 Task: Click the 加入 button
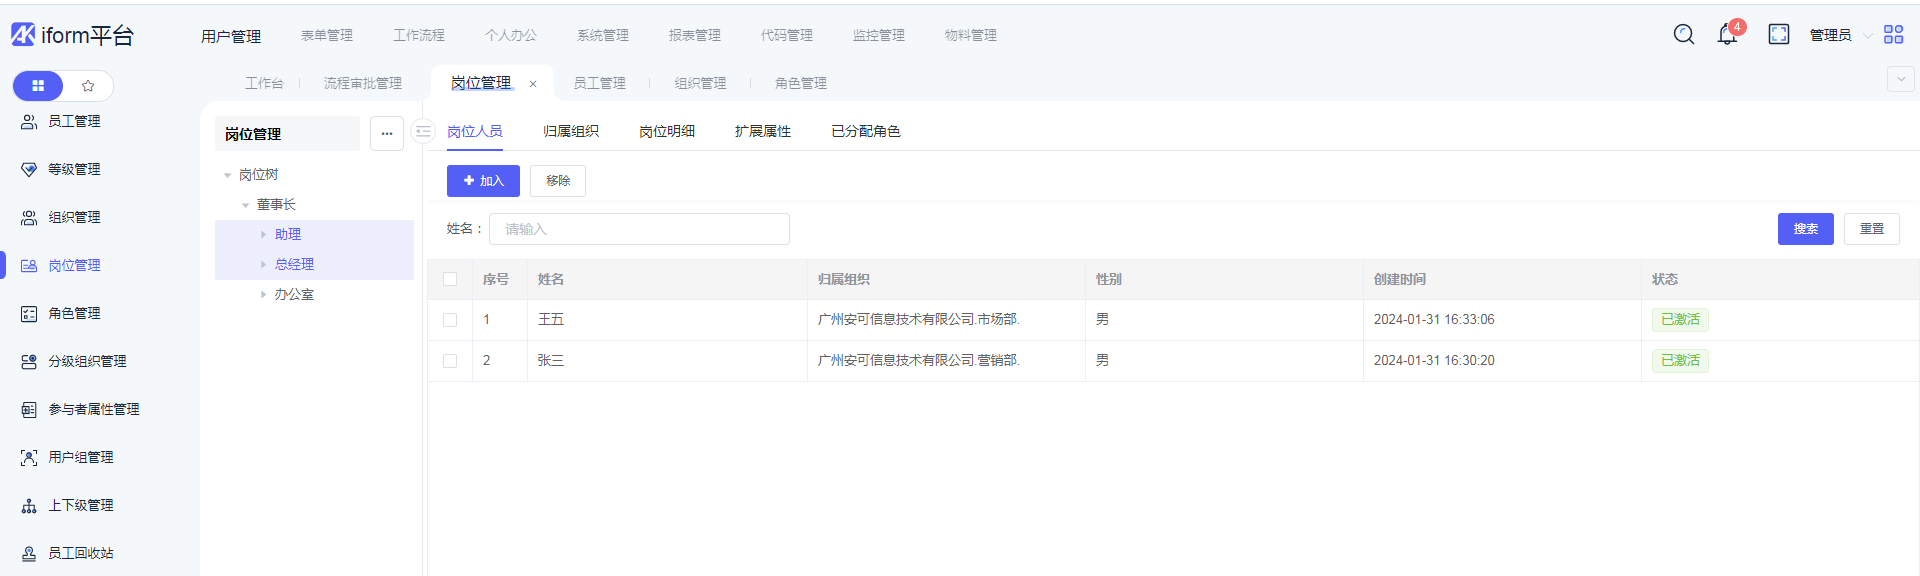(x=483, y=181)
